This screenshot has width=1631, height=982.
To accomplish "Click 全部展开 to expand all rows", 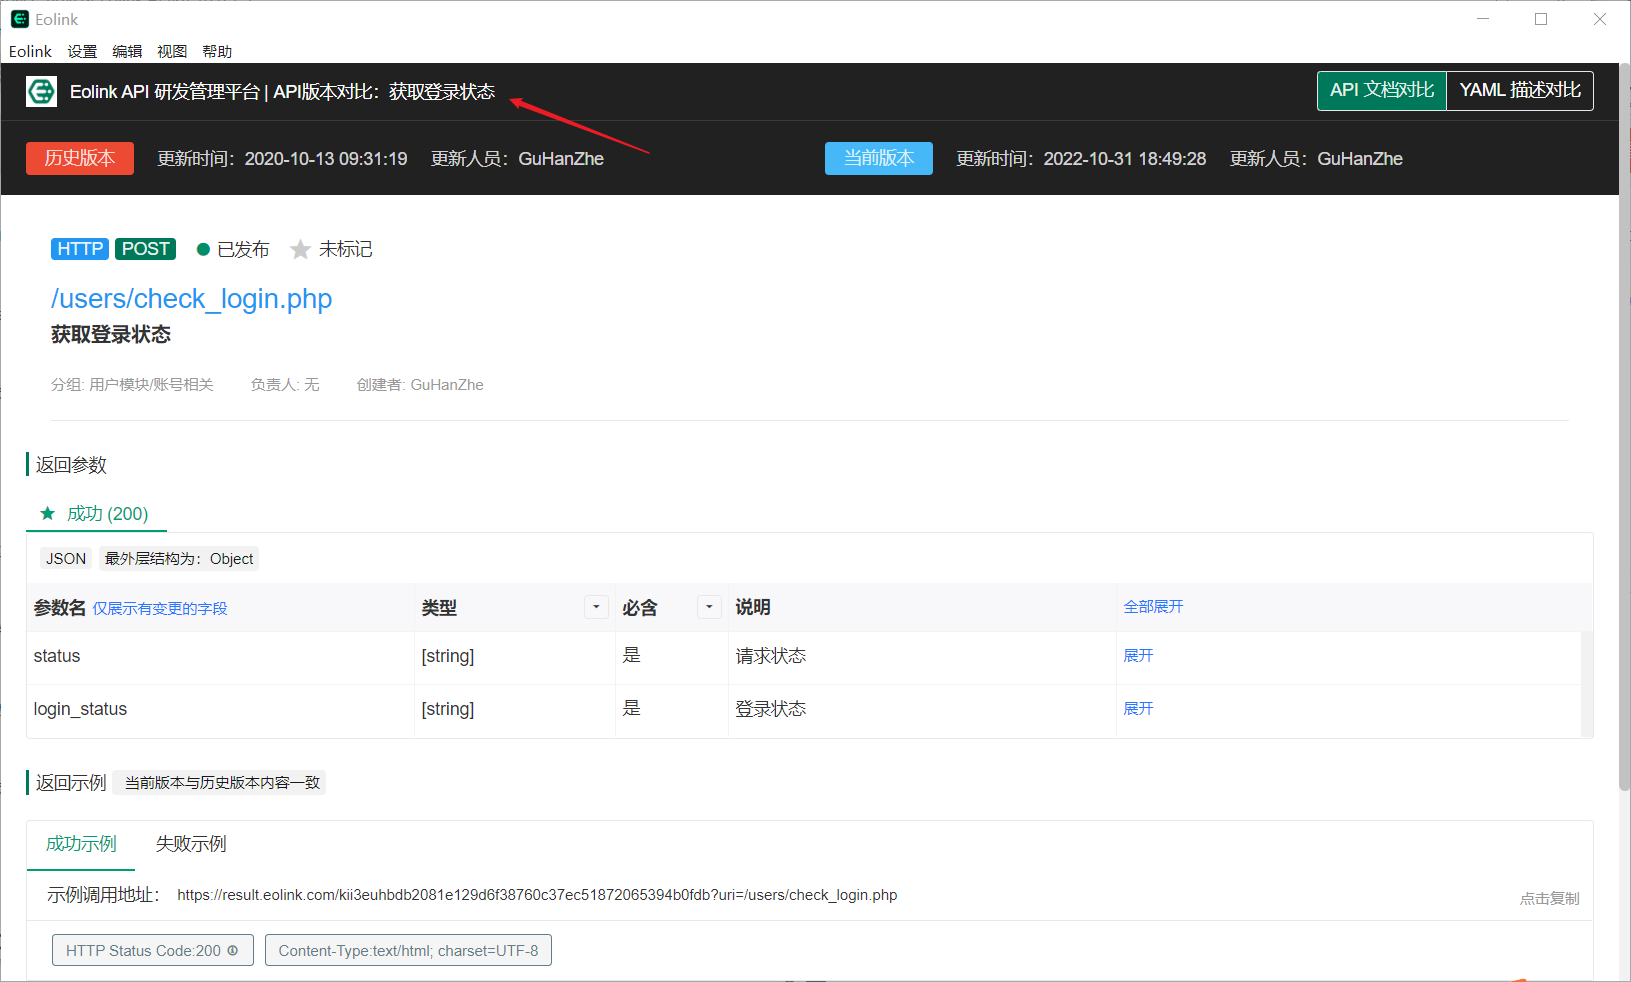I will (1153, 607).
